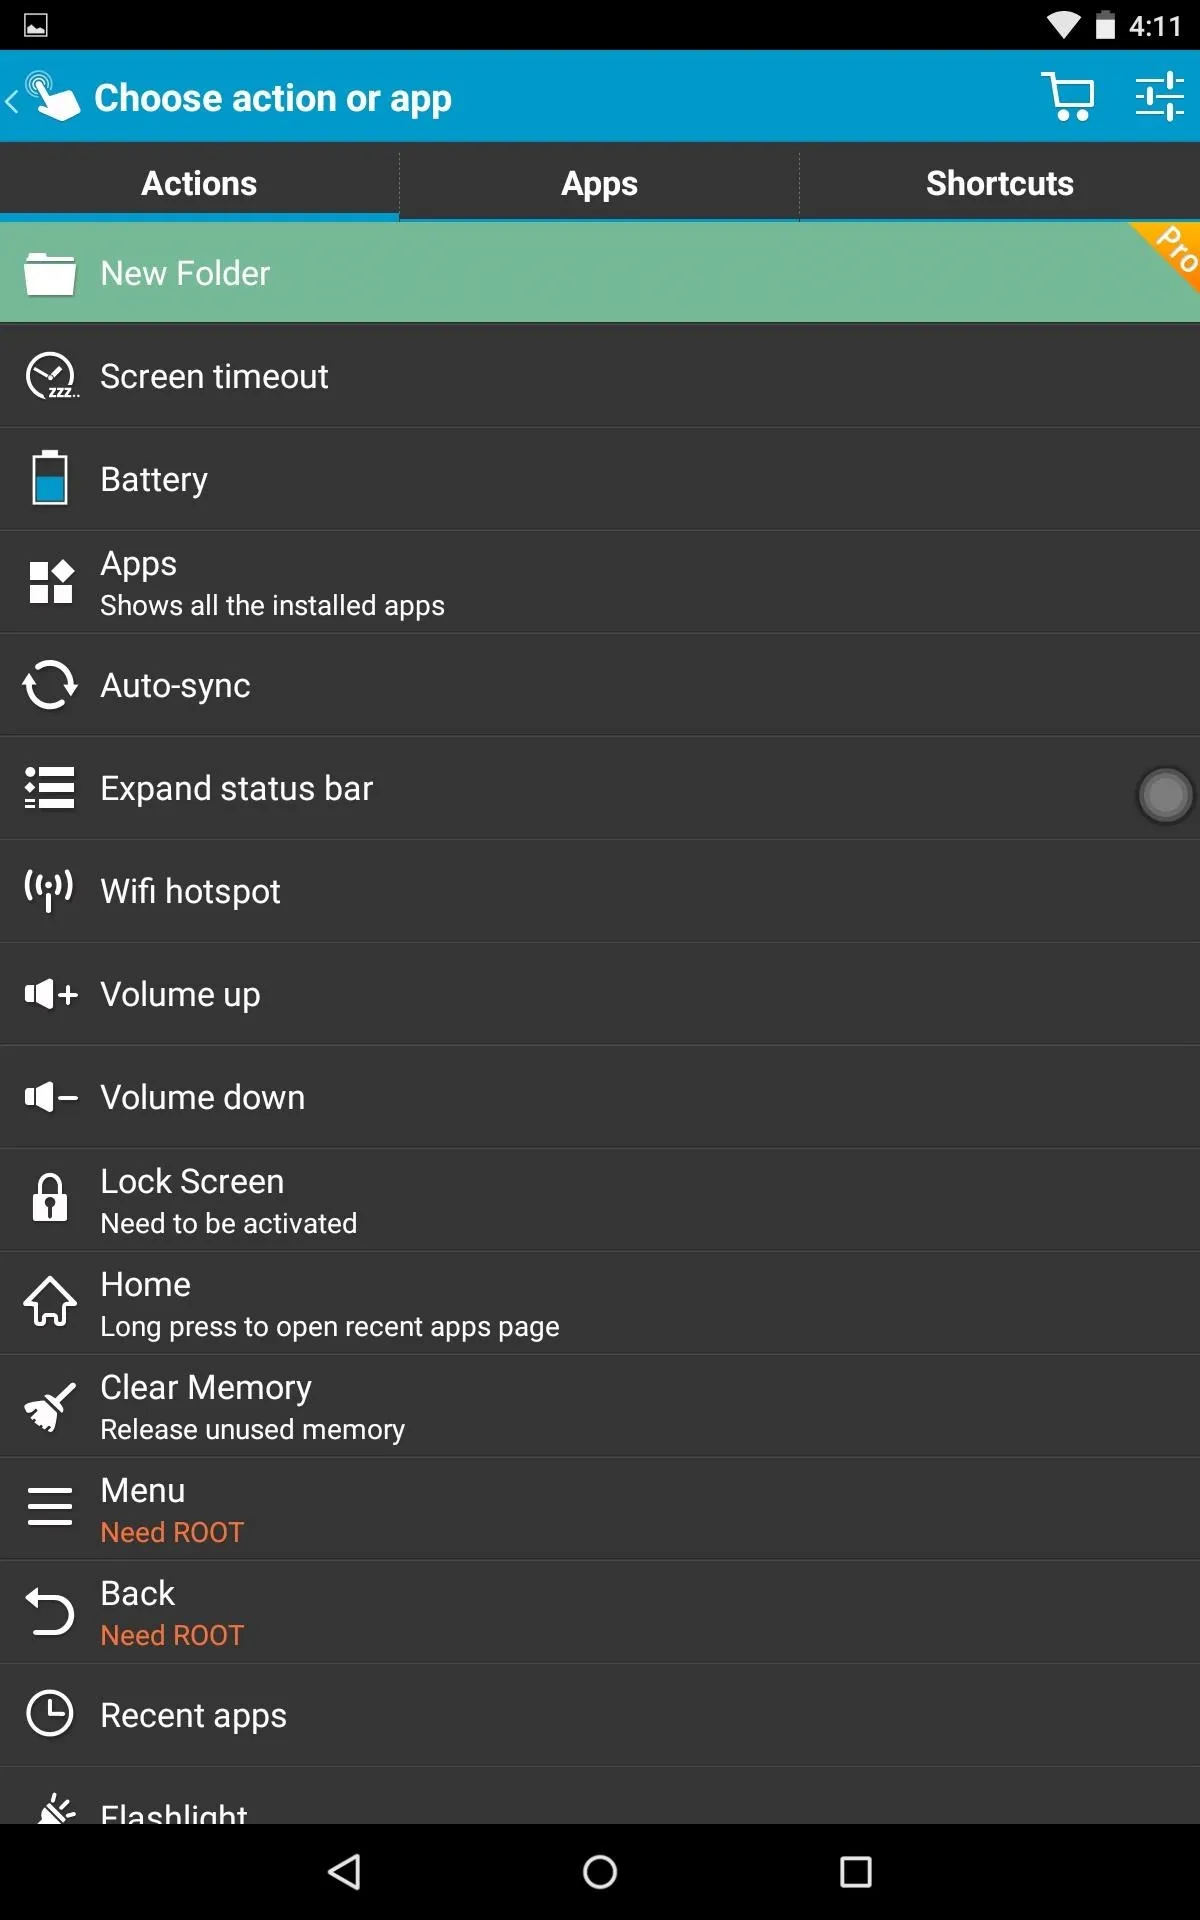Image resolution: width=1200 pixels, height=1920 pixels.
Task: Tap the Auto-sync arrows icon
Action: point(50,685)
